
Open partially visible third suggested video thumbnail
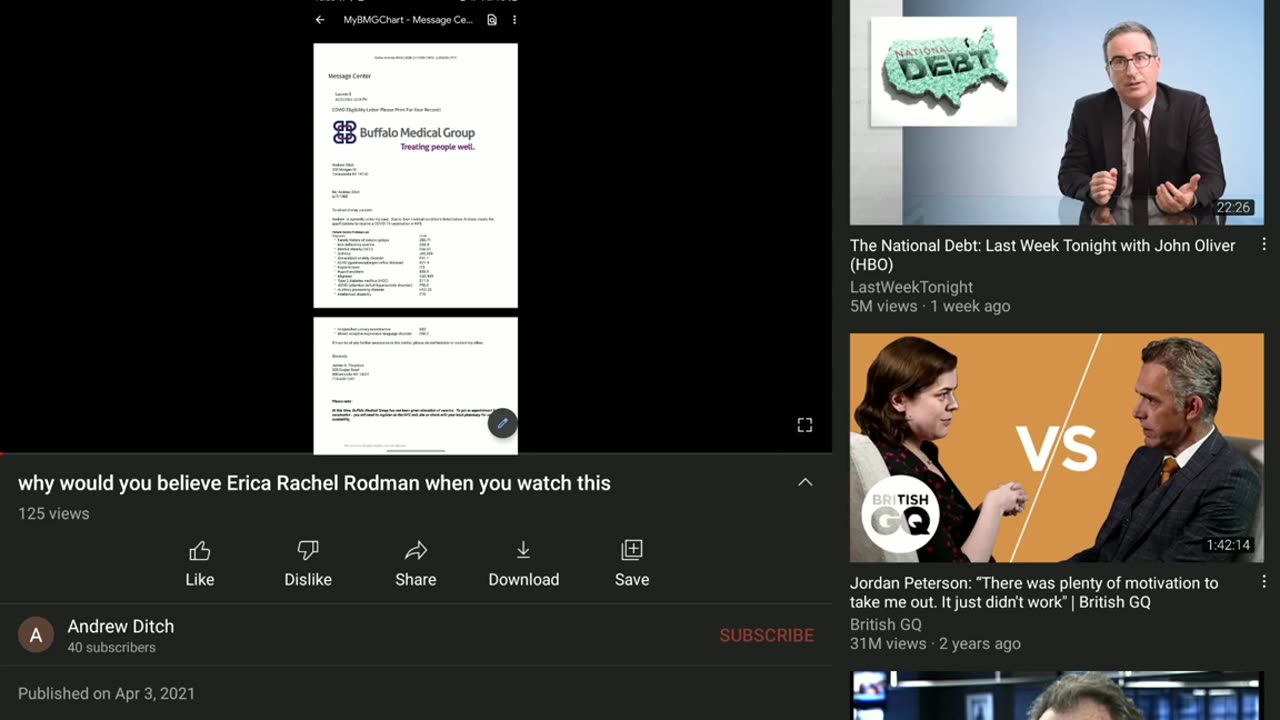1057,696
